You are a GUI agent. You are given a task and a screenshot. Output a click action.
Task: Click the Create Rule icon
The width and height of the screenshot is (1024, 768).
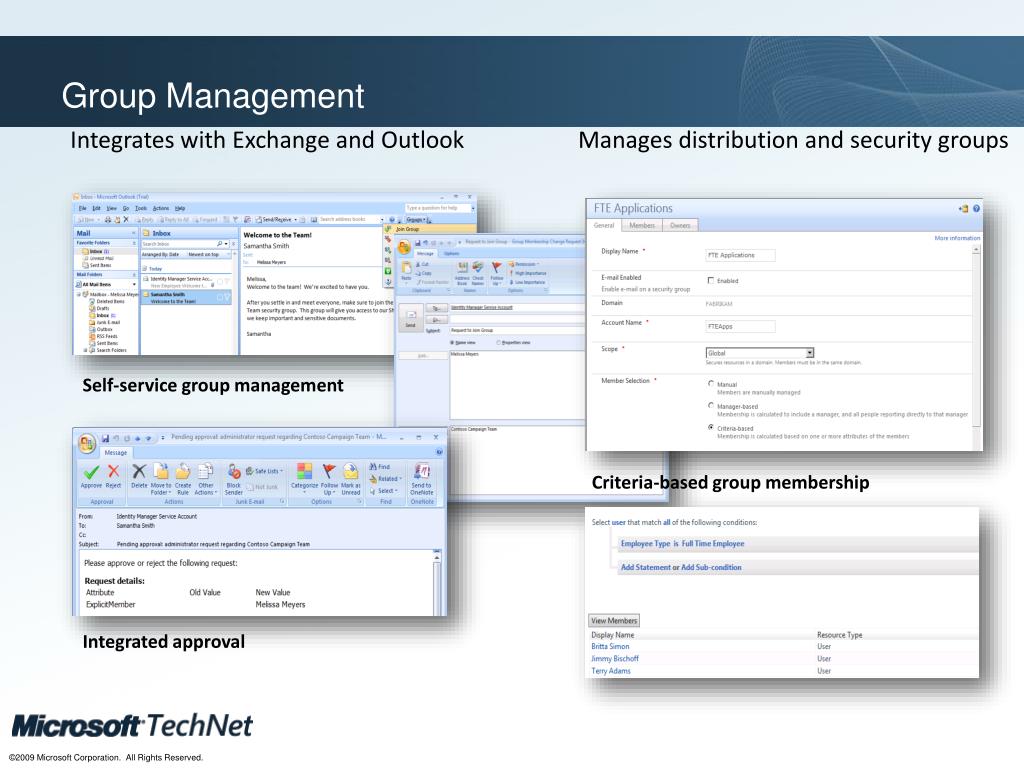coord(183,472)
